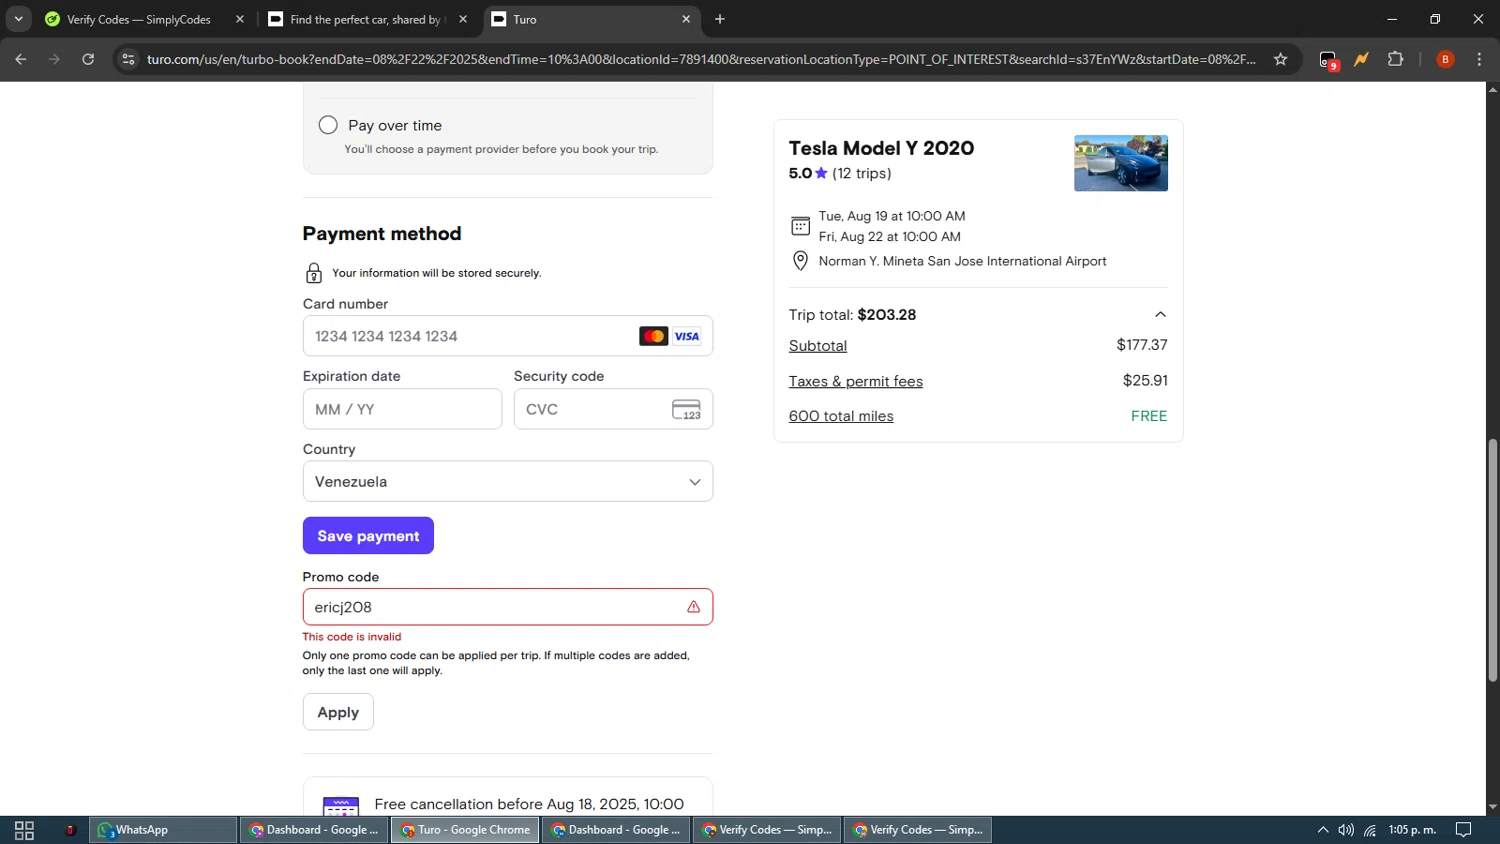Click the taskbar clock 1:05 p. m.

point(1412,830)
